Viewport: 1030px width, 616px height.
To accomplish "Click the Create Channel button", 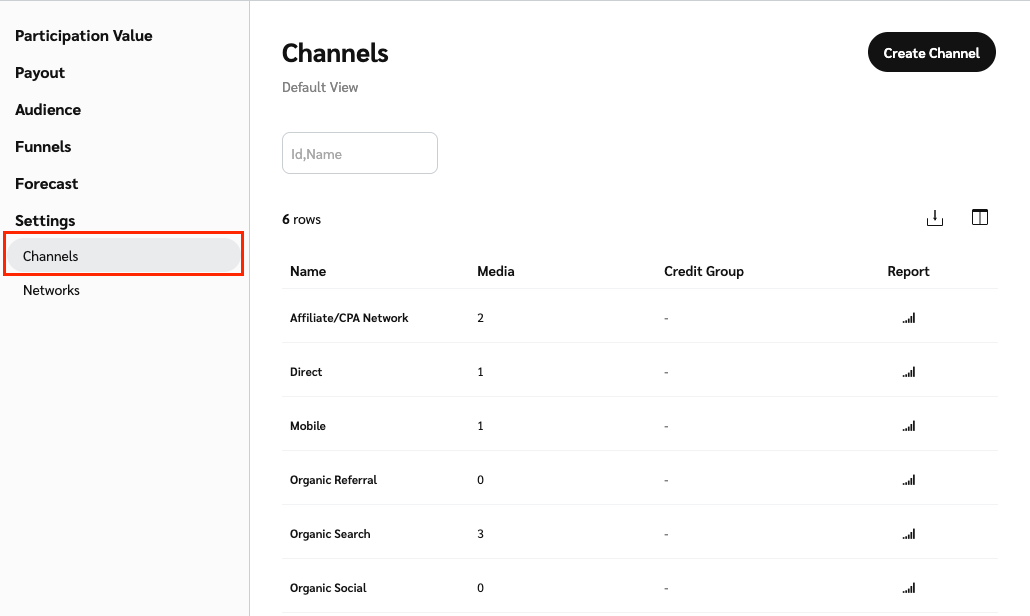I will pos(931,53).
